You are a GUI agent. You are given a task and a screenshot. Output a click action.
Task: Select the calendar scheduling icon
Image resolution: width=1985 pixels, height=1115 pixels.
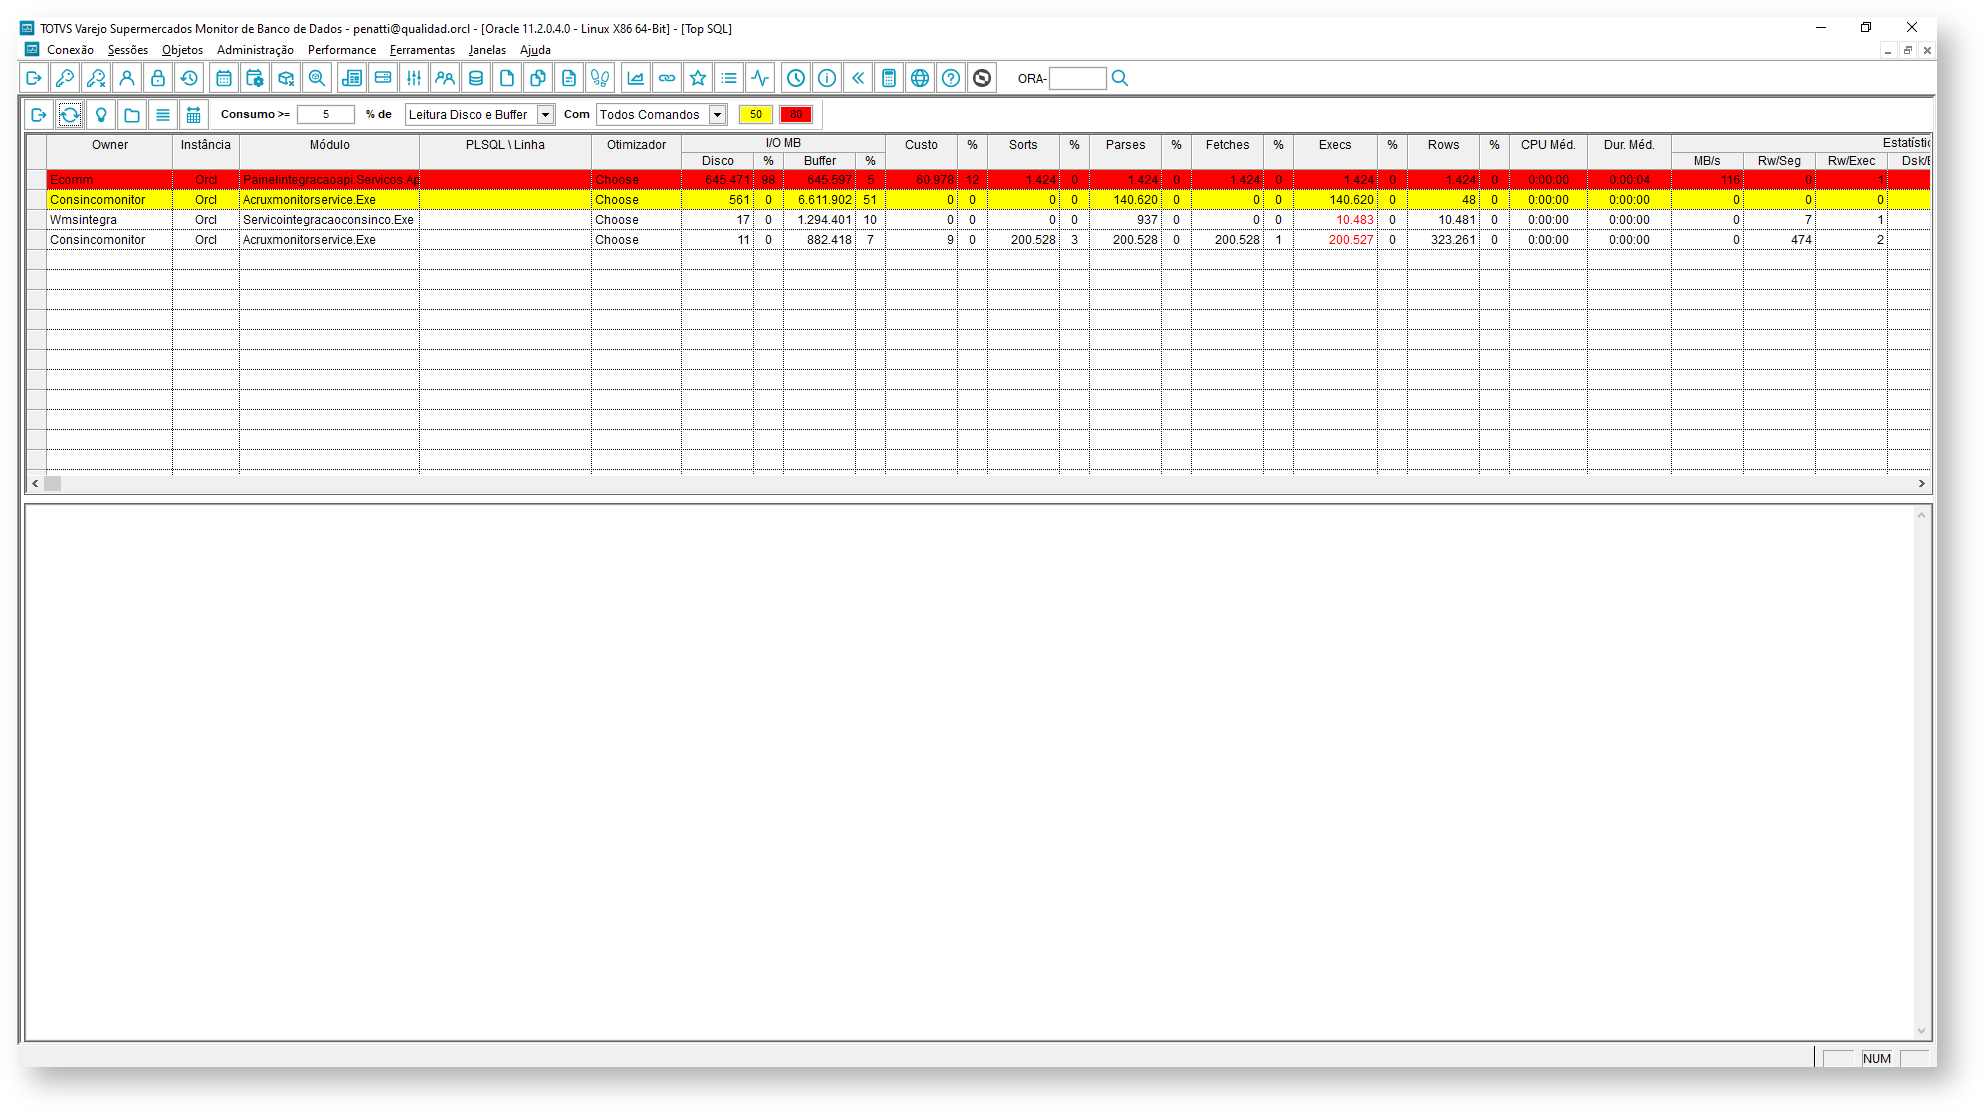pos(223,78)
